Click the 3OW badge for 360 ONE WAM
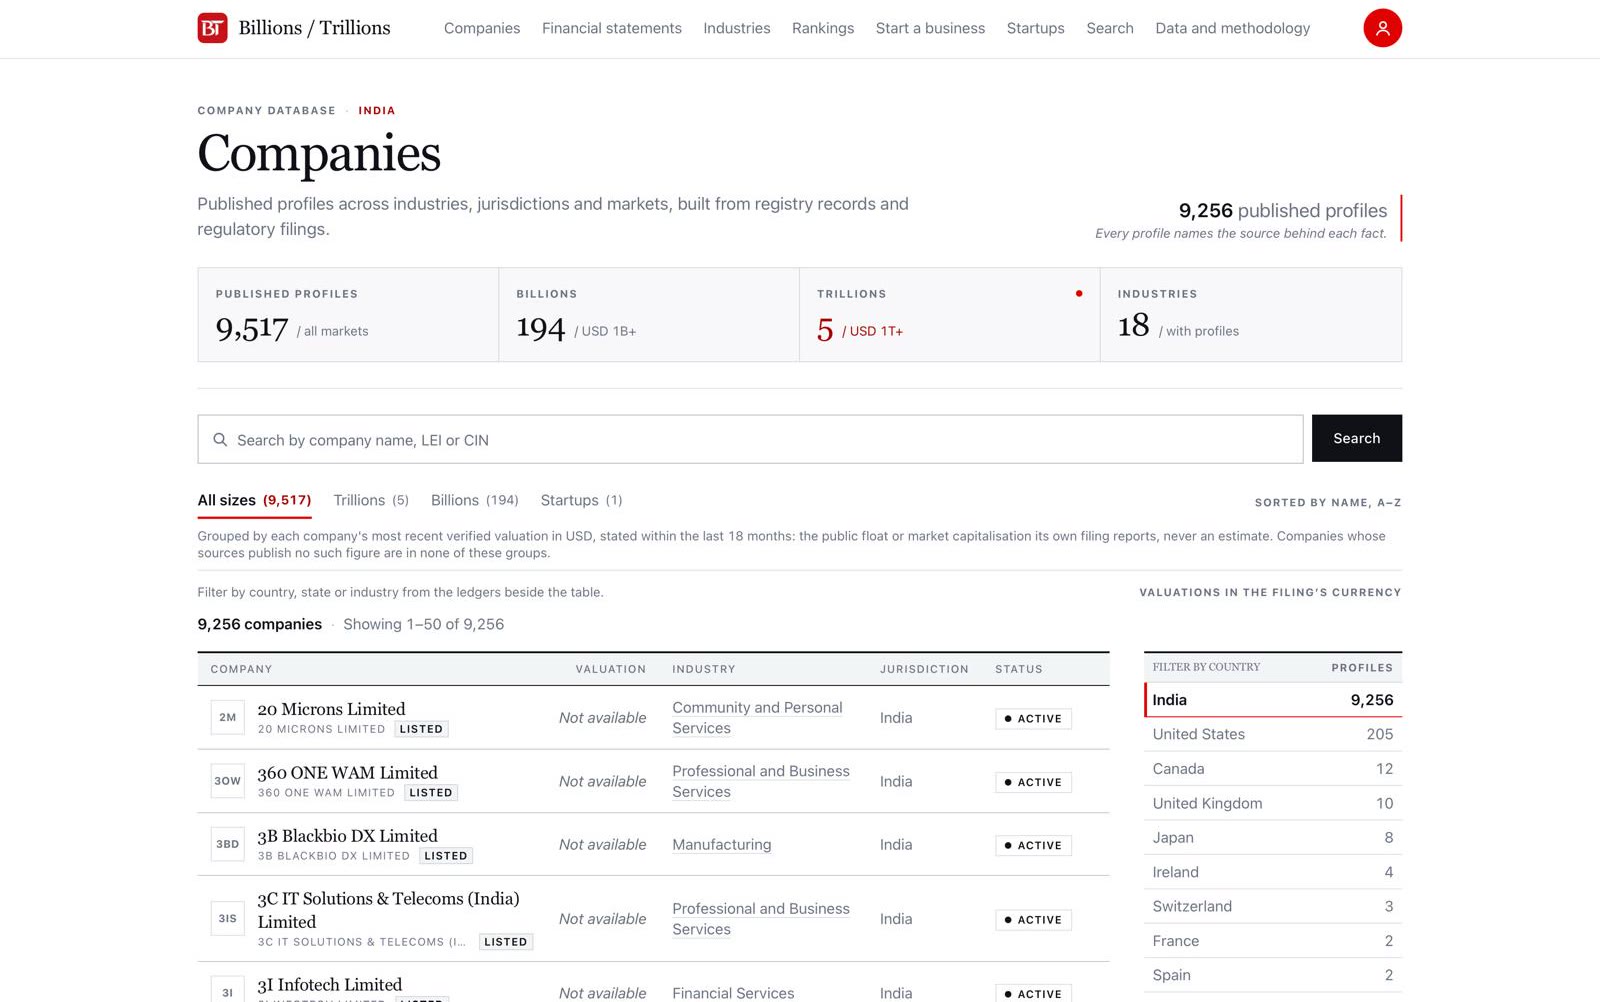Image resolution: width=1600 pixels, height=1002 pixels. pos(228,781)
